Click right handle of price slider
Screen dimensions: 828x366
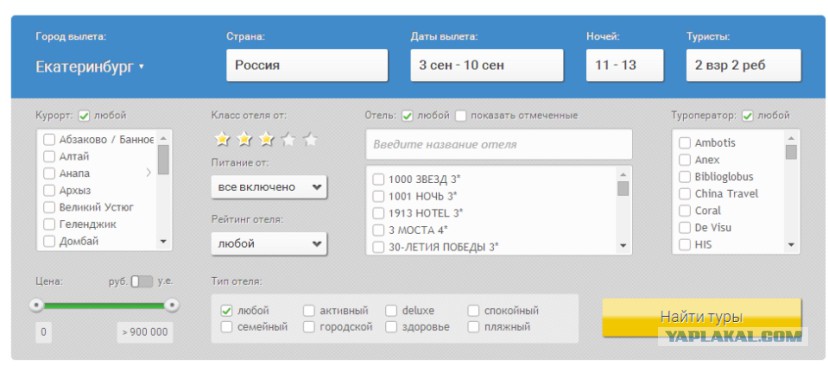pyautogui.click(x=171, y=305)
